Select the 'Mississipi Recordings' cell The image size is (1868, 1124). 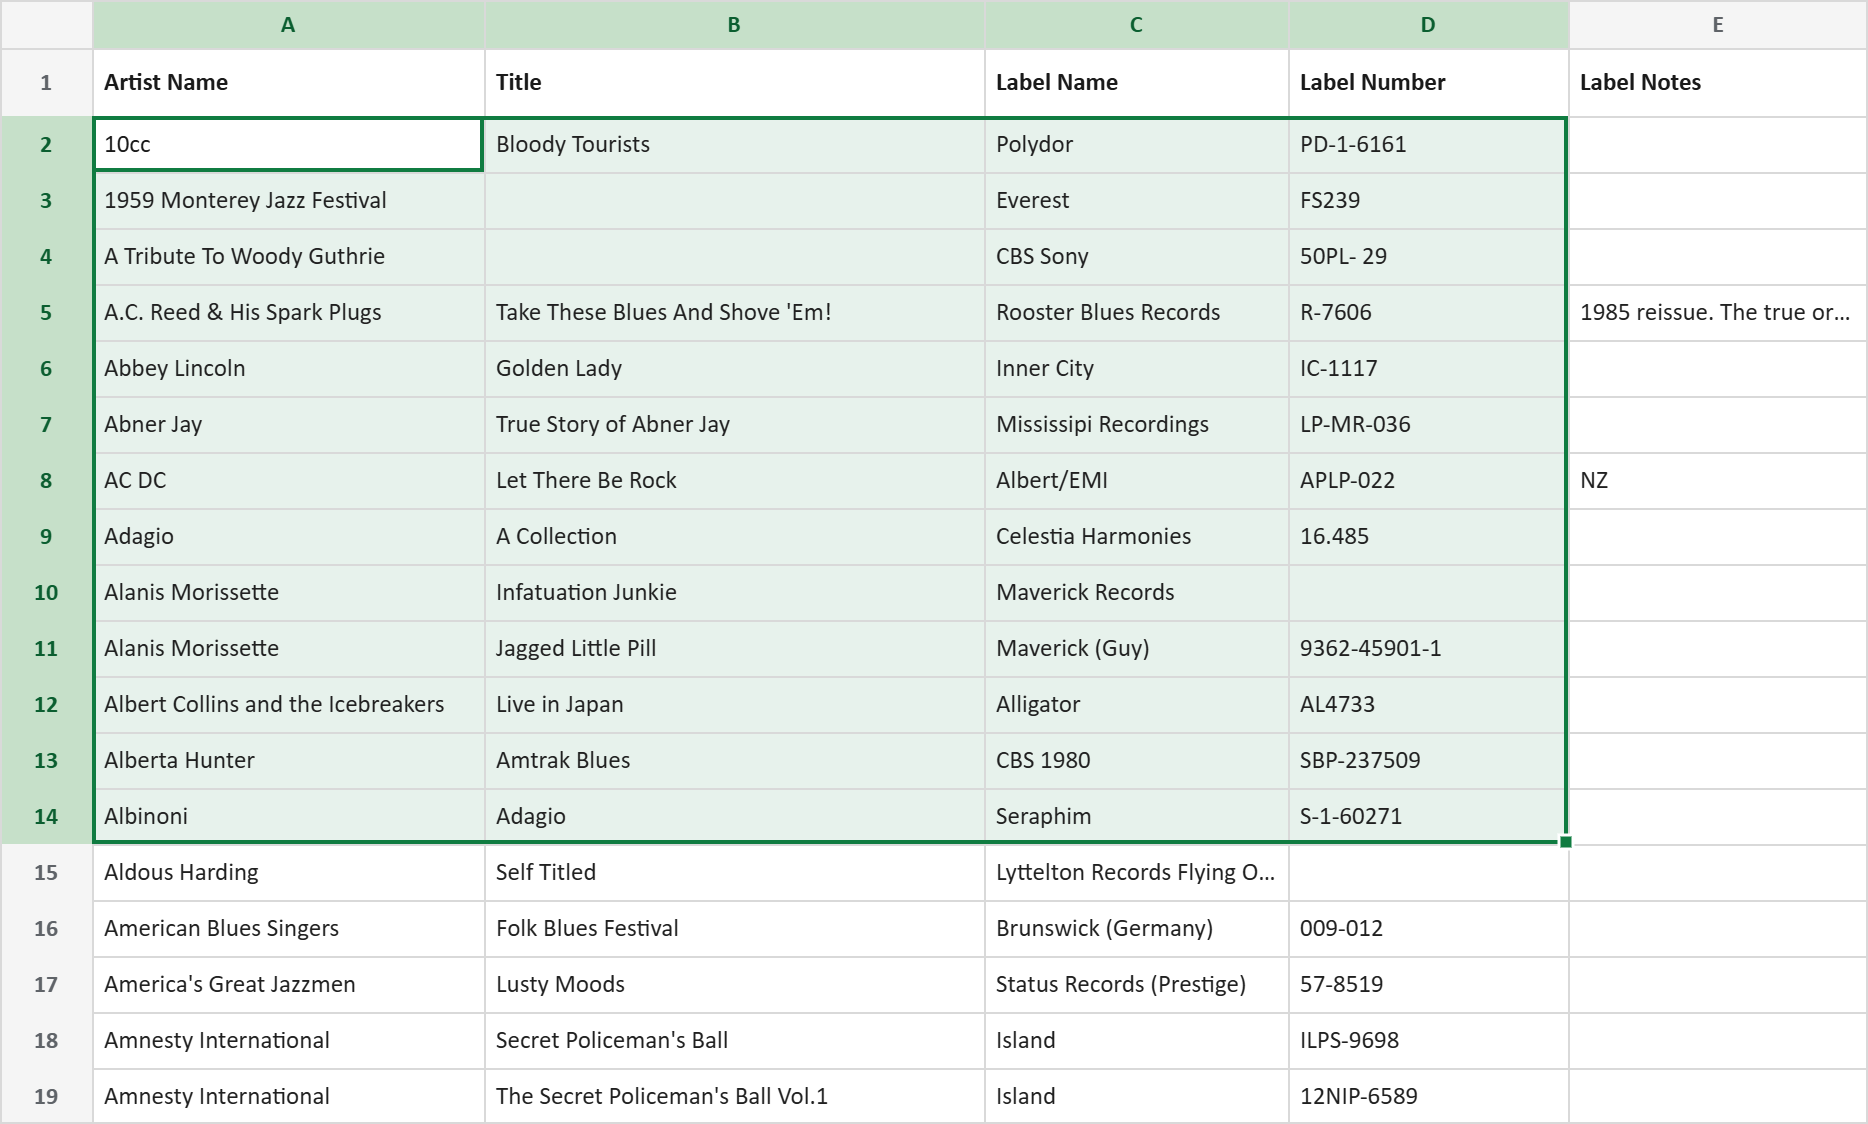coord(1136,425)
